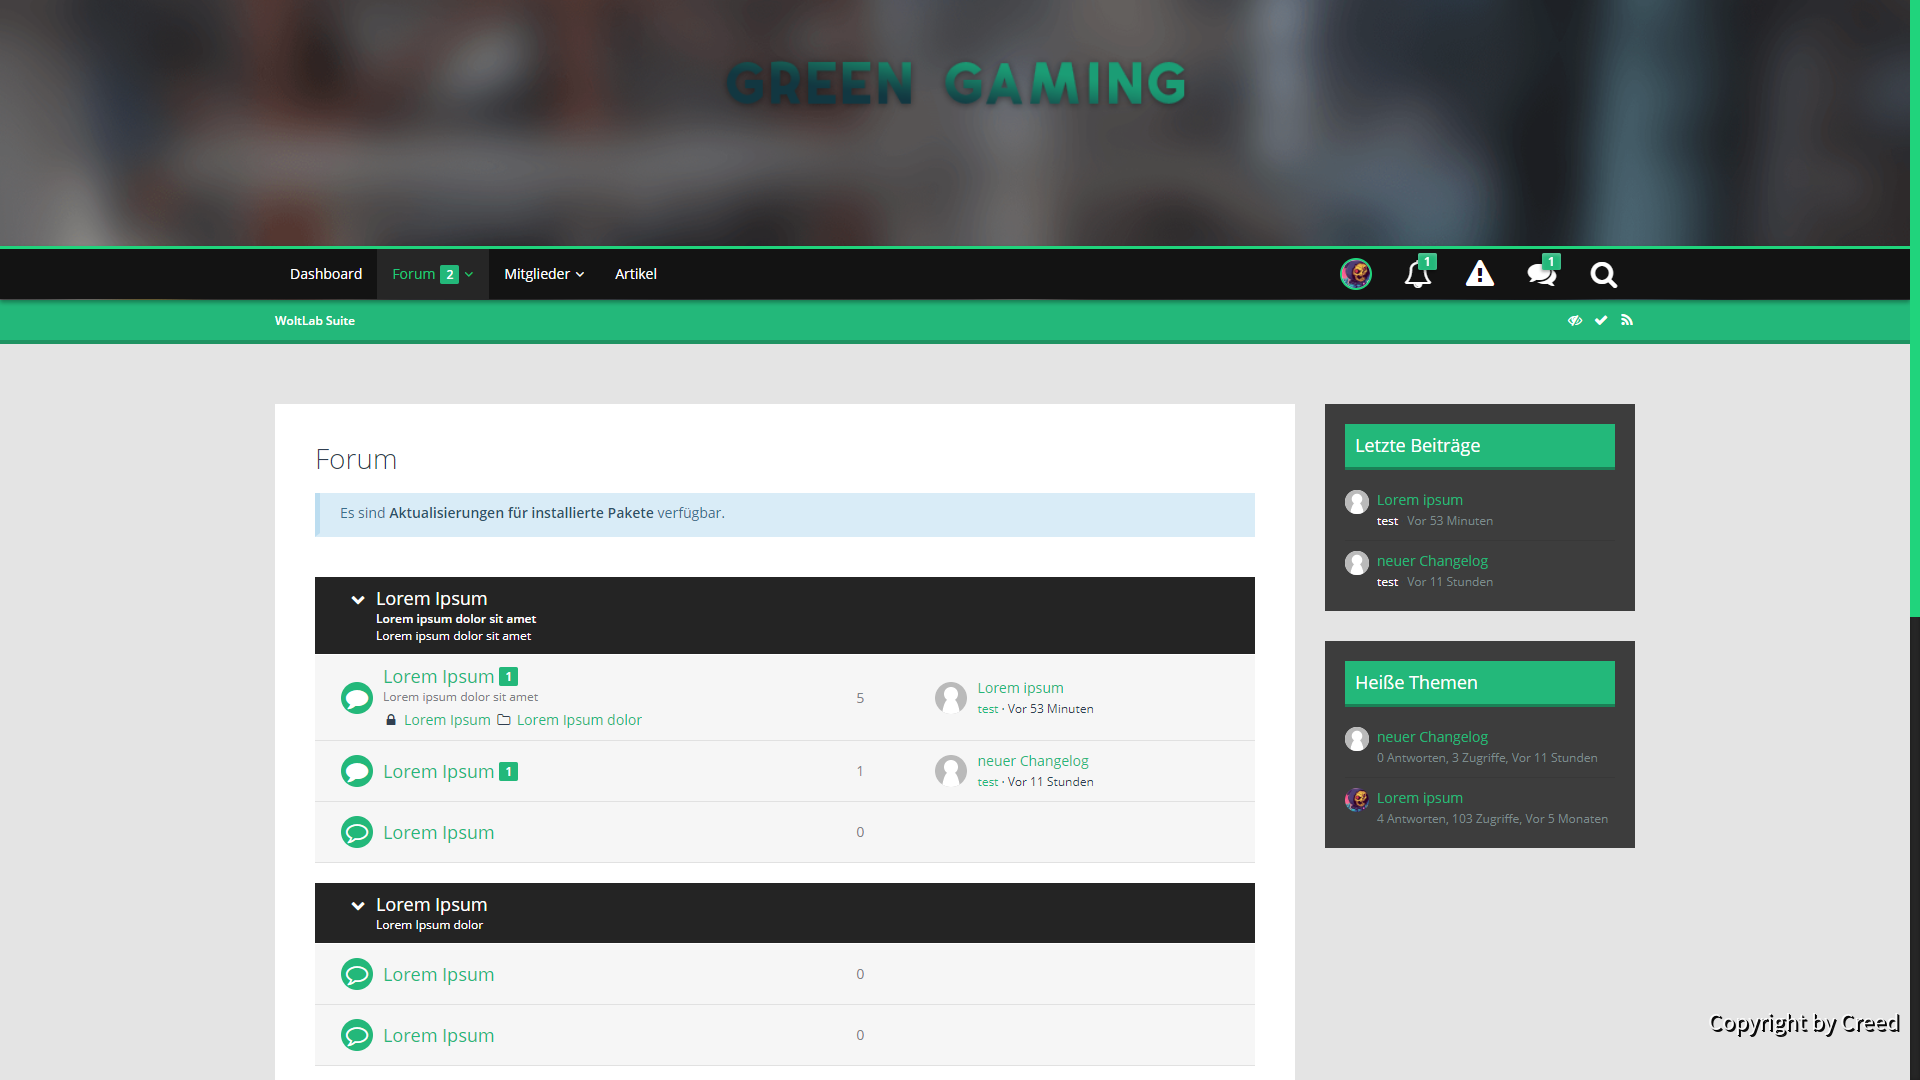Open the notifications bell icon
Image resolution: width=1920 pixels, height=1080 pixels.
[1417, 274]
